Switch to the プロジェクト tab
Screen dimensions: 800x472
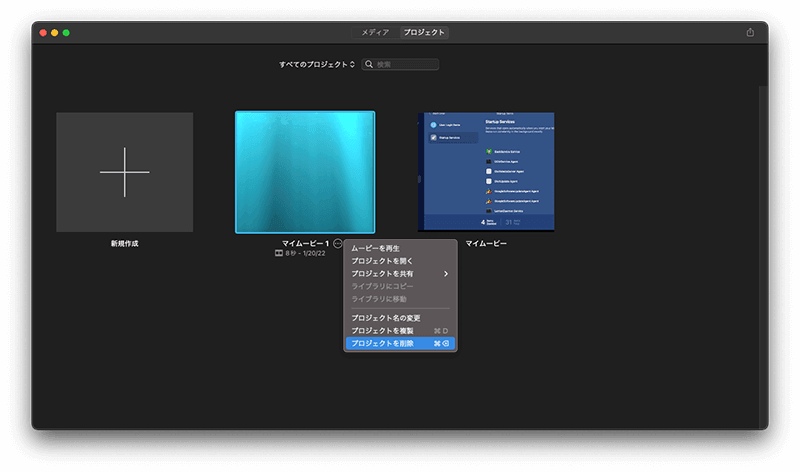[x=424, y=32]
